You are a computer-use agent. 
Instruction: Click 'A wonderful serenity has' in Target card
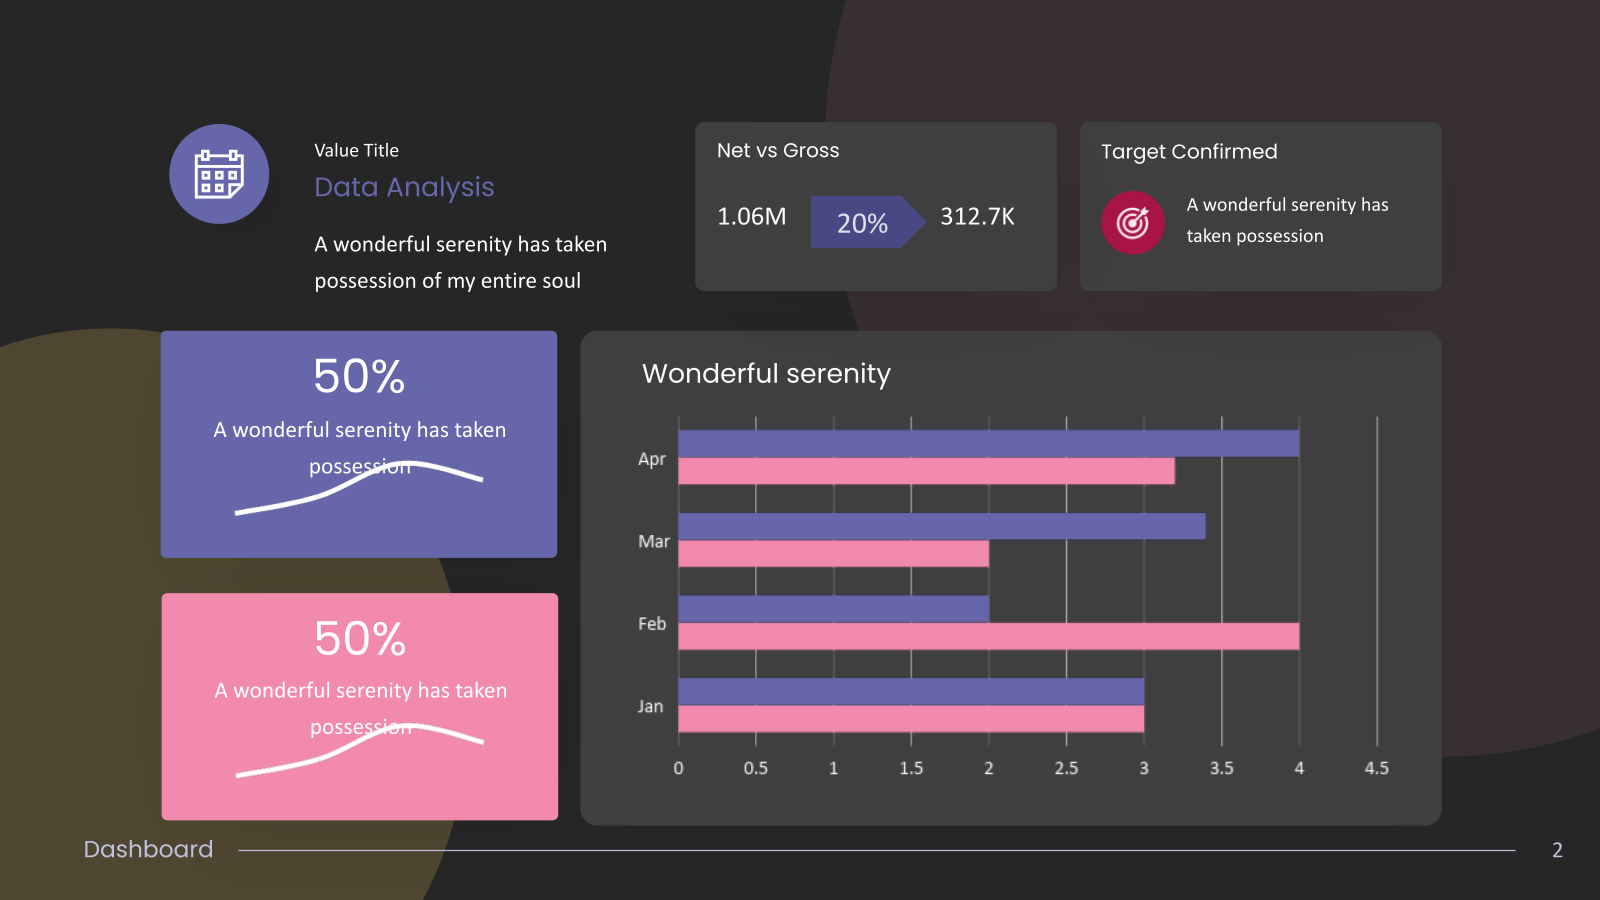click(1287, 204)
